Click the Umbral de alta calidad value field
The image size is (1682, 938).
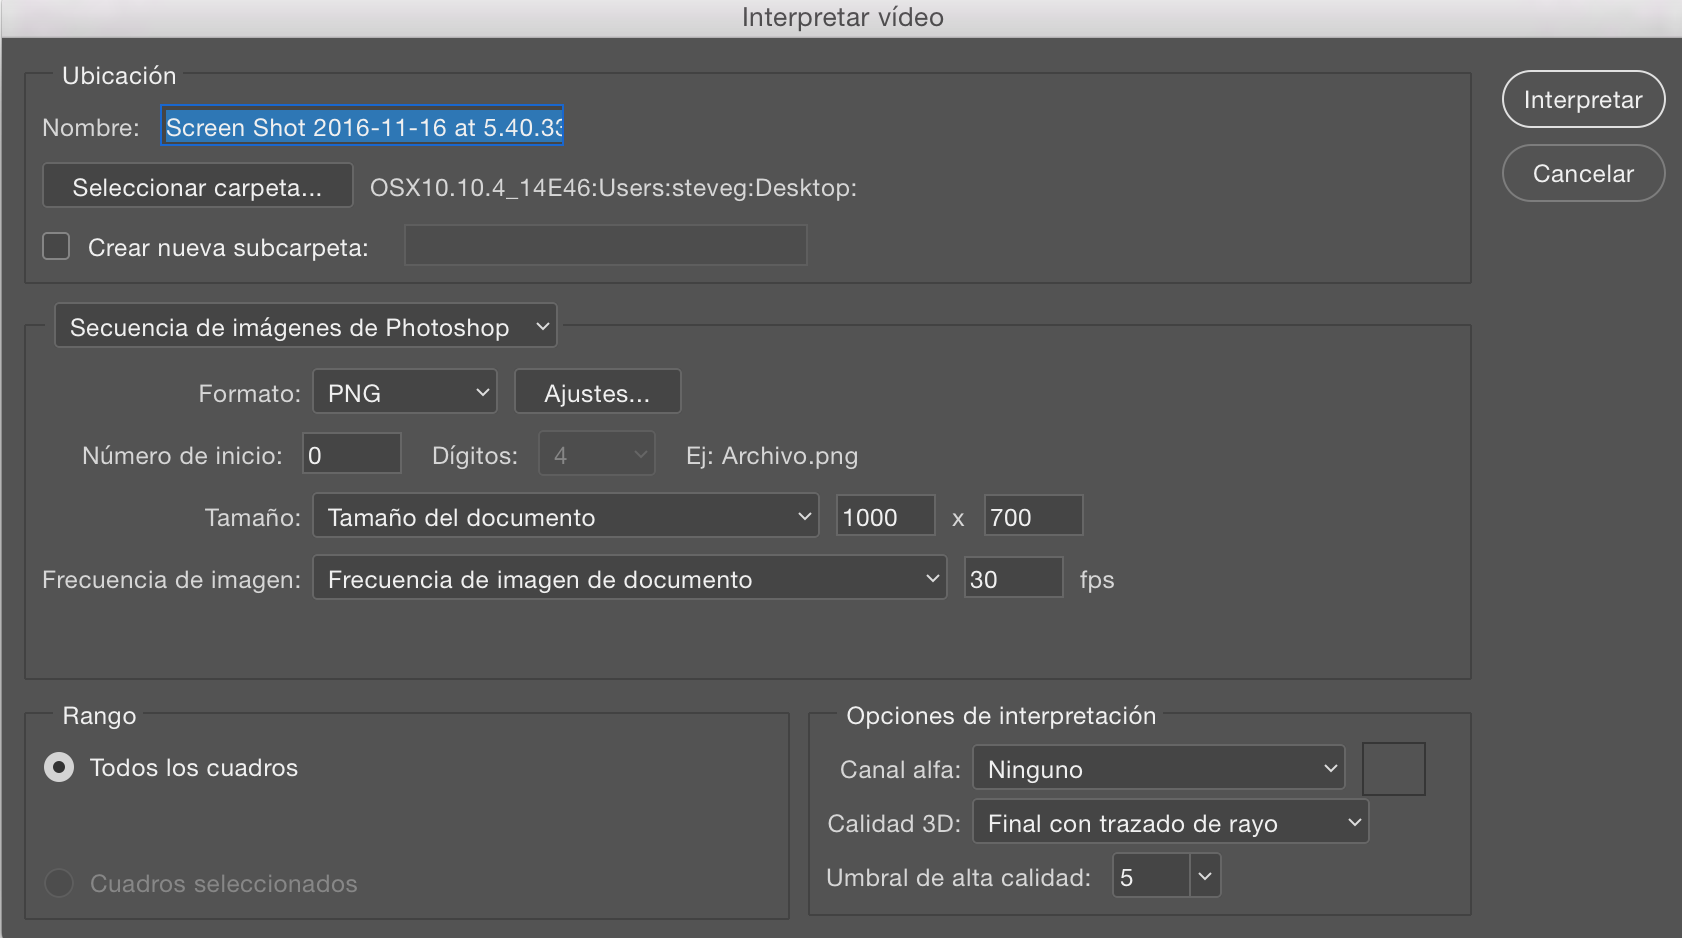(1152, 876)
